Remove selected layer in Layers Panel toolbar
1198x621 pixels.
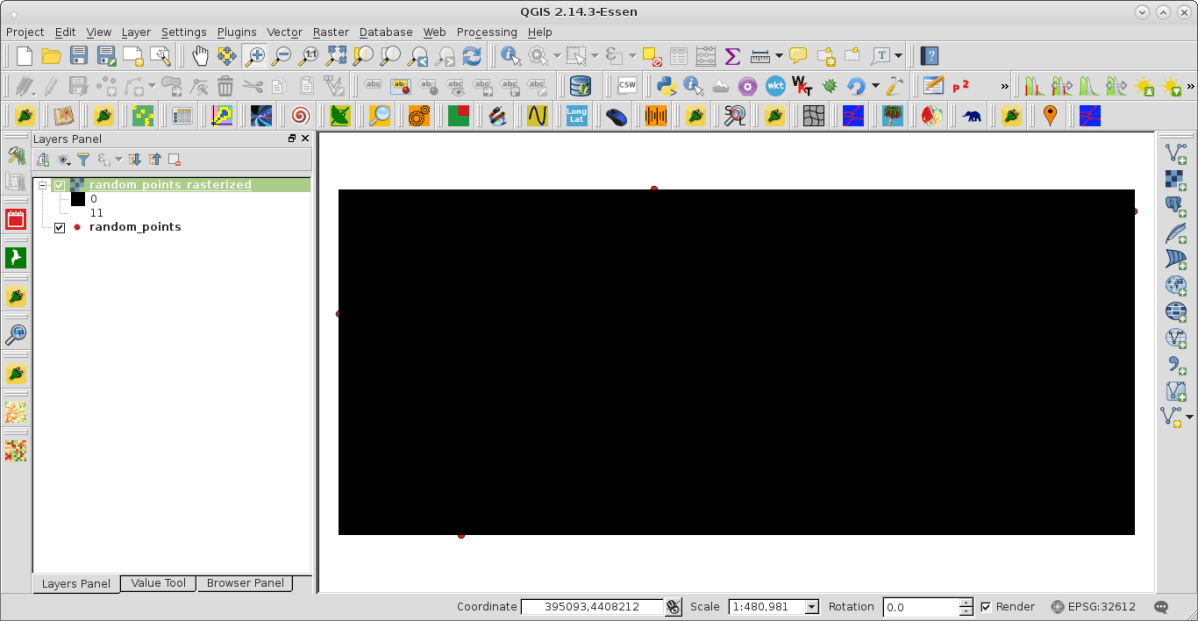(174, 160)
